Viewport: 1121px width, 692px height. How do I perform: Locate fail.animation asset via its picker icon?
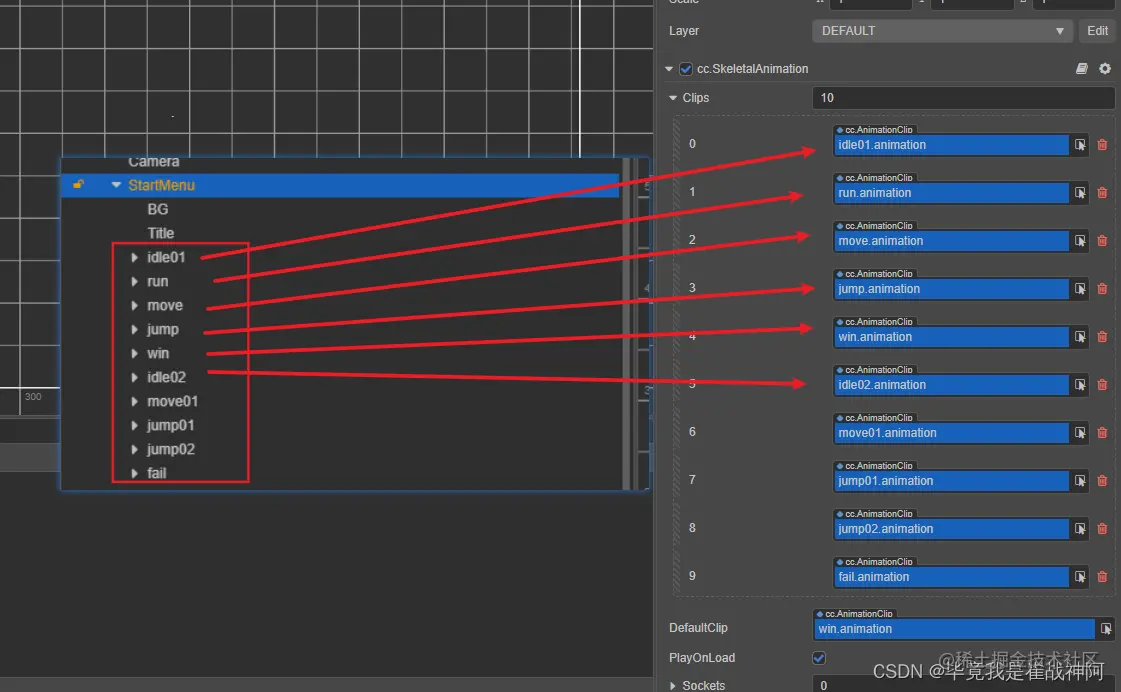click(x=1080, y=577)
